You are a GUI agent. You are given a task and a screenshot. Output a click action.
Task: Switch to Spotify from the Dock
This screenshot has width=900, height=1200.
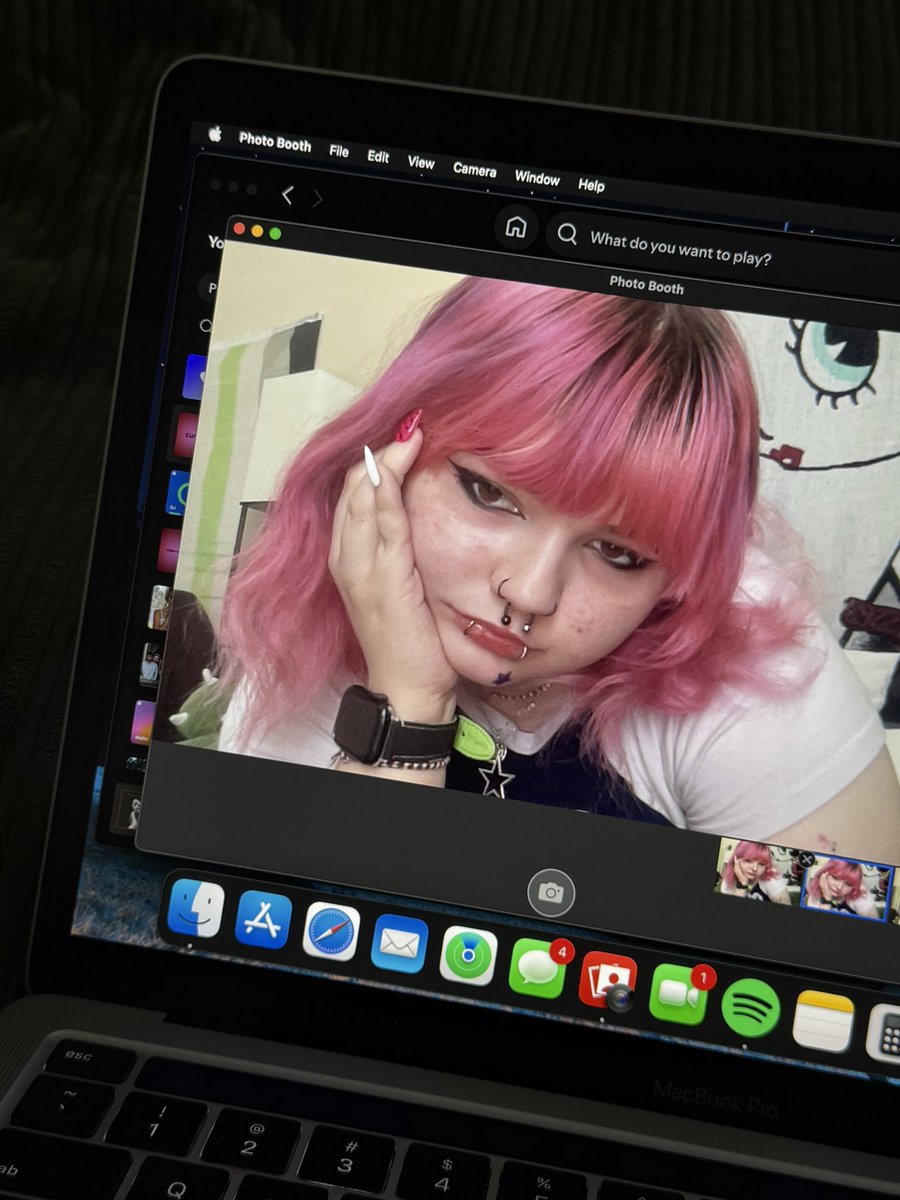pos(750,1007)
